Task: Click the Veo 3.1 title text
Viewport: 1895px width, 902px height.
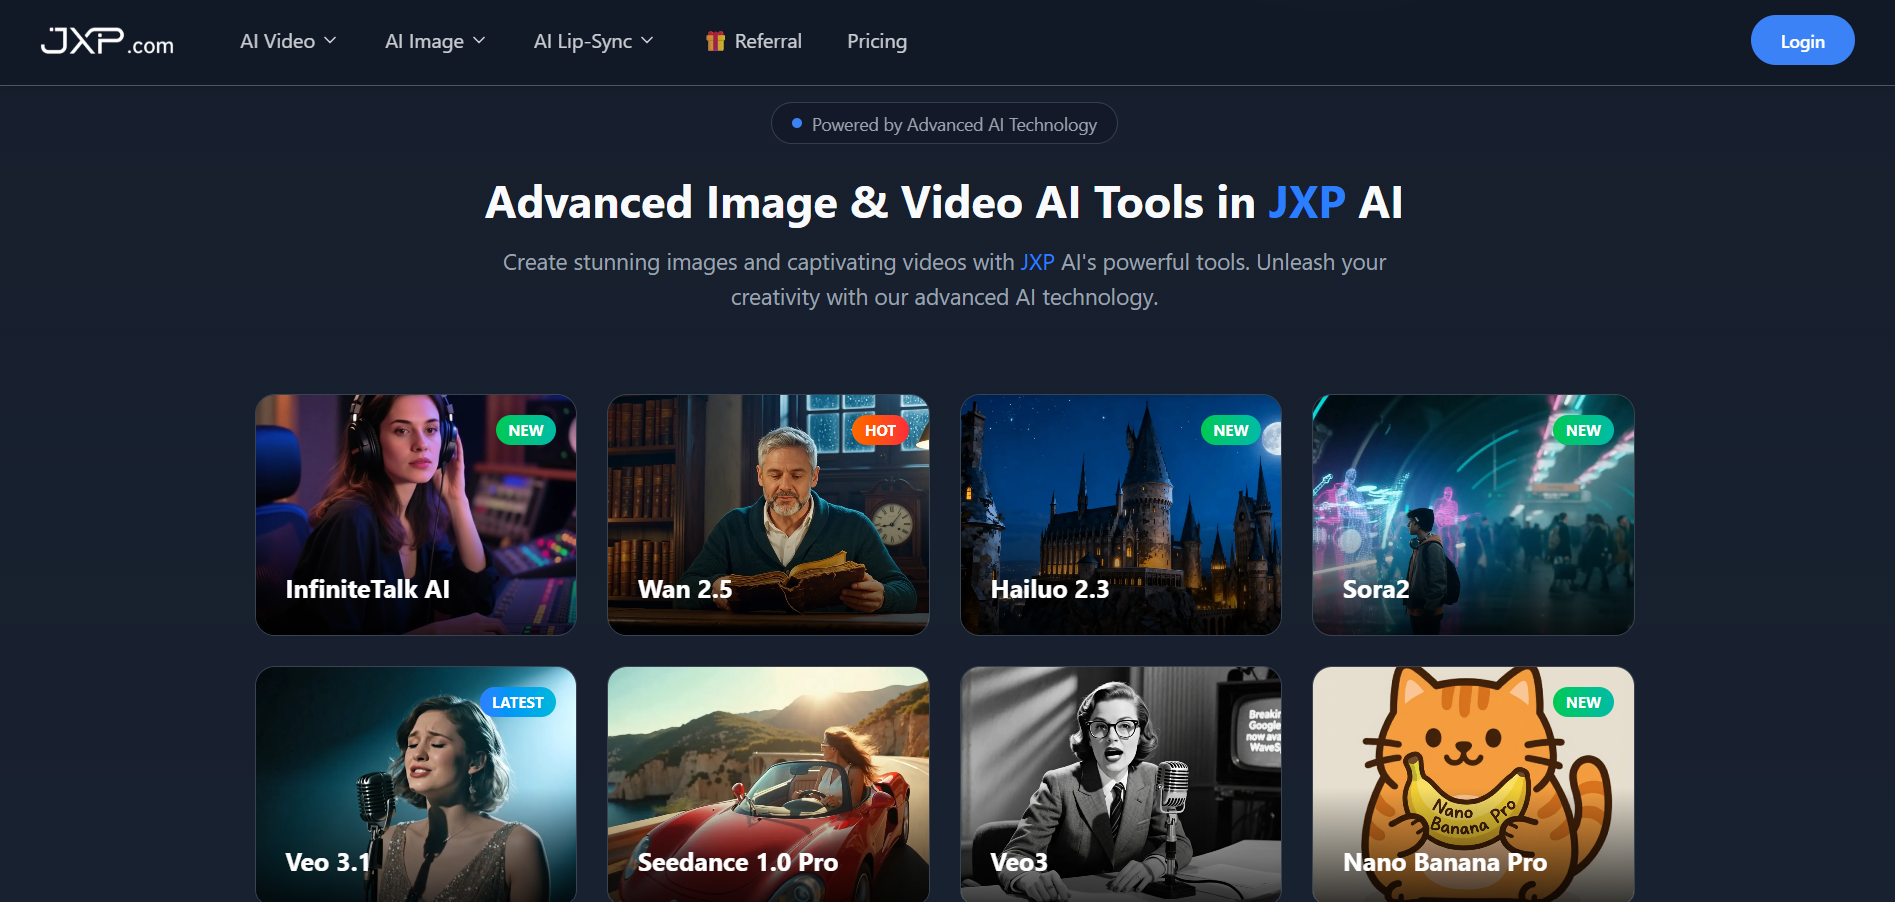Action: pyautogui.click(x=328, y=862)
